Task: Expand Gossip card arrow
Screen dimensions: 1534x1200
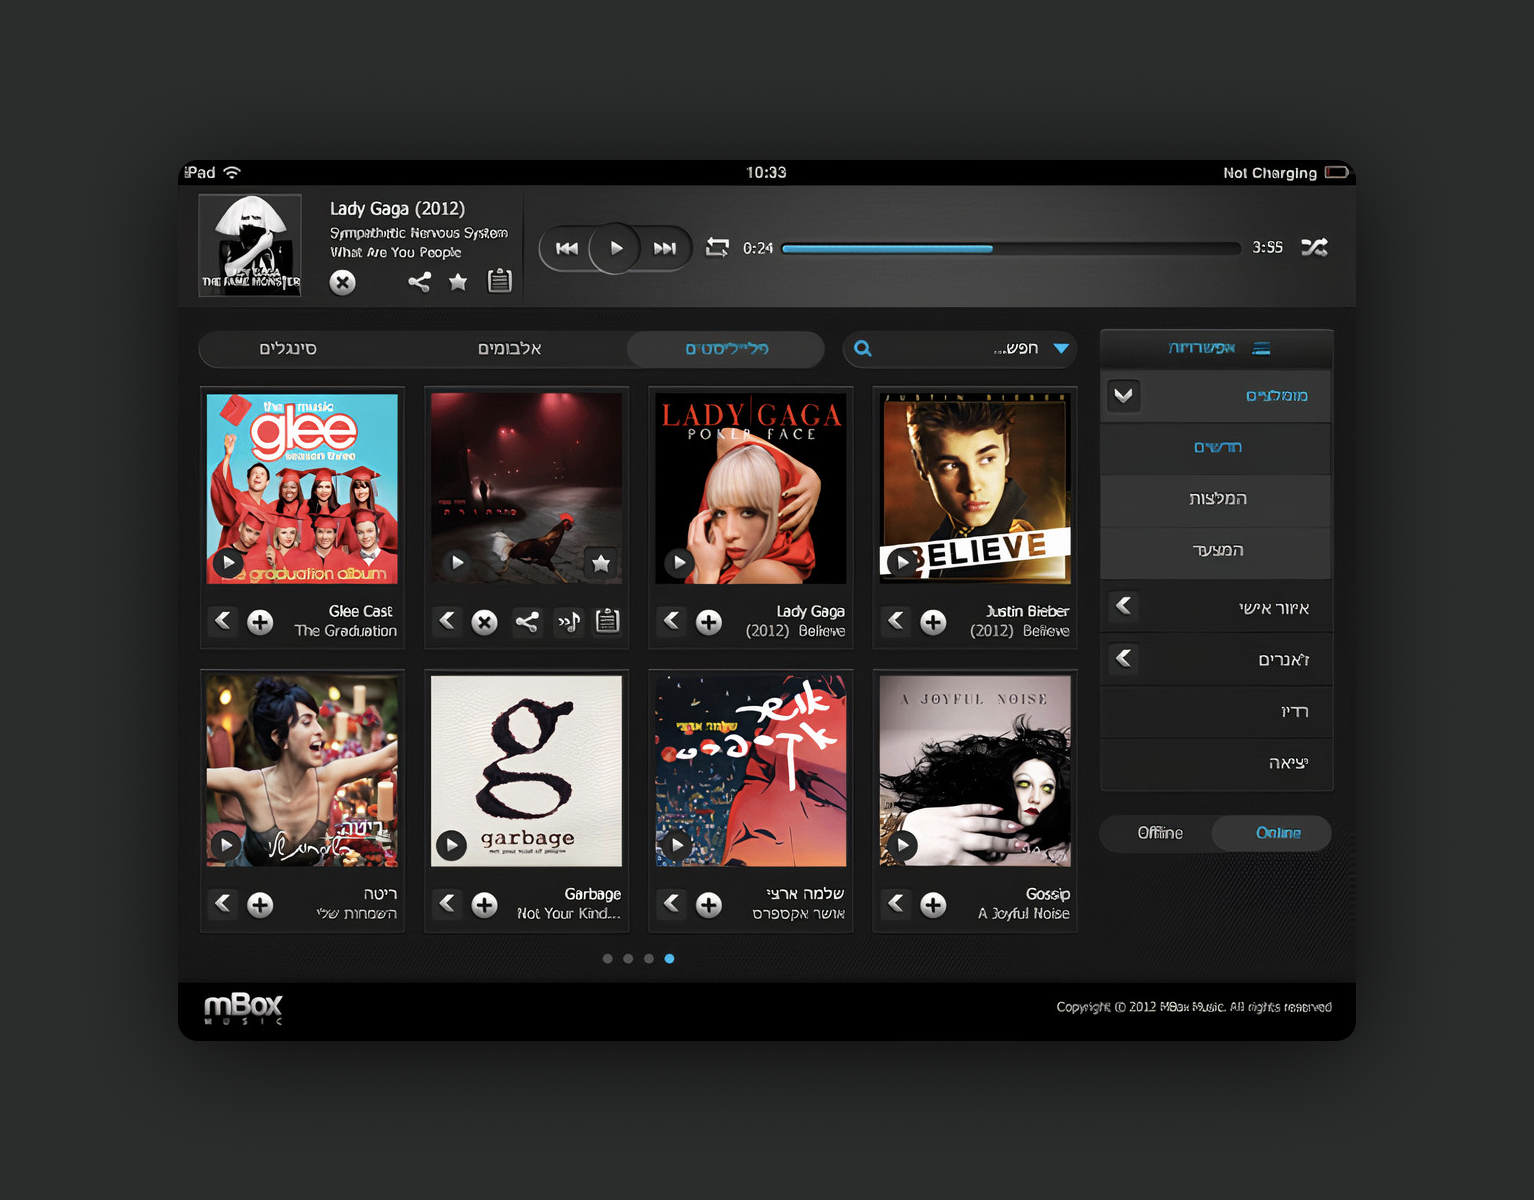Action: click(896, 904)
